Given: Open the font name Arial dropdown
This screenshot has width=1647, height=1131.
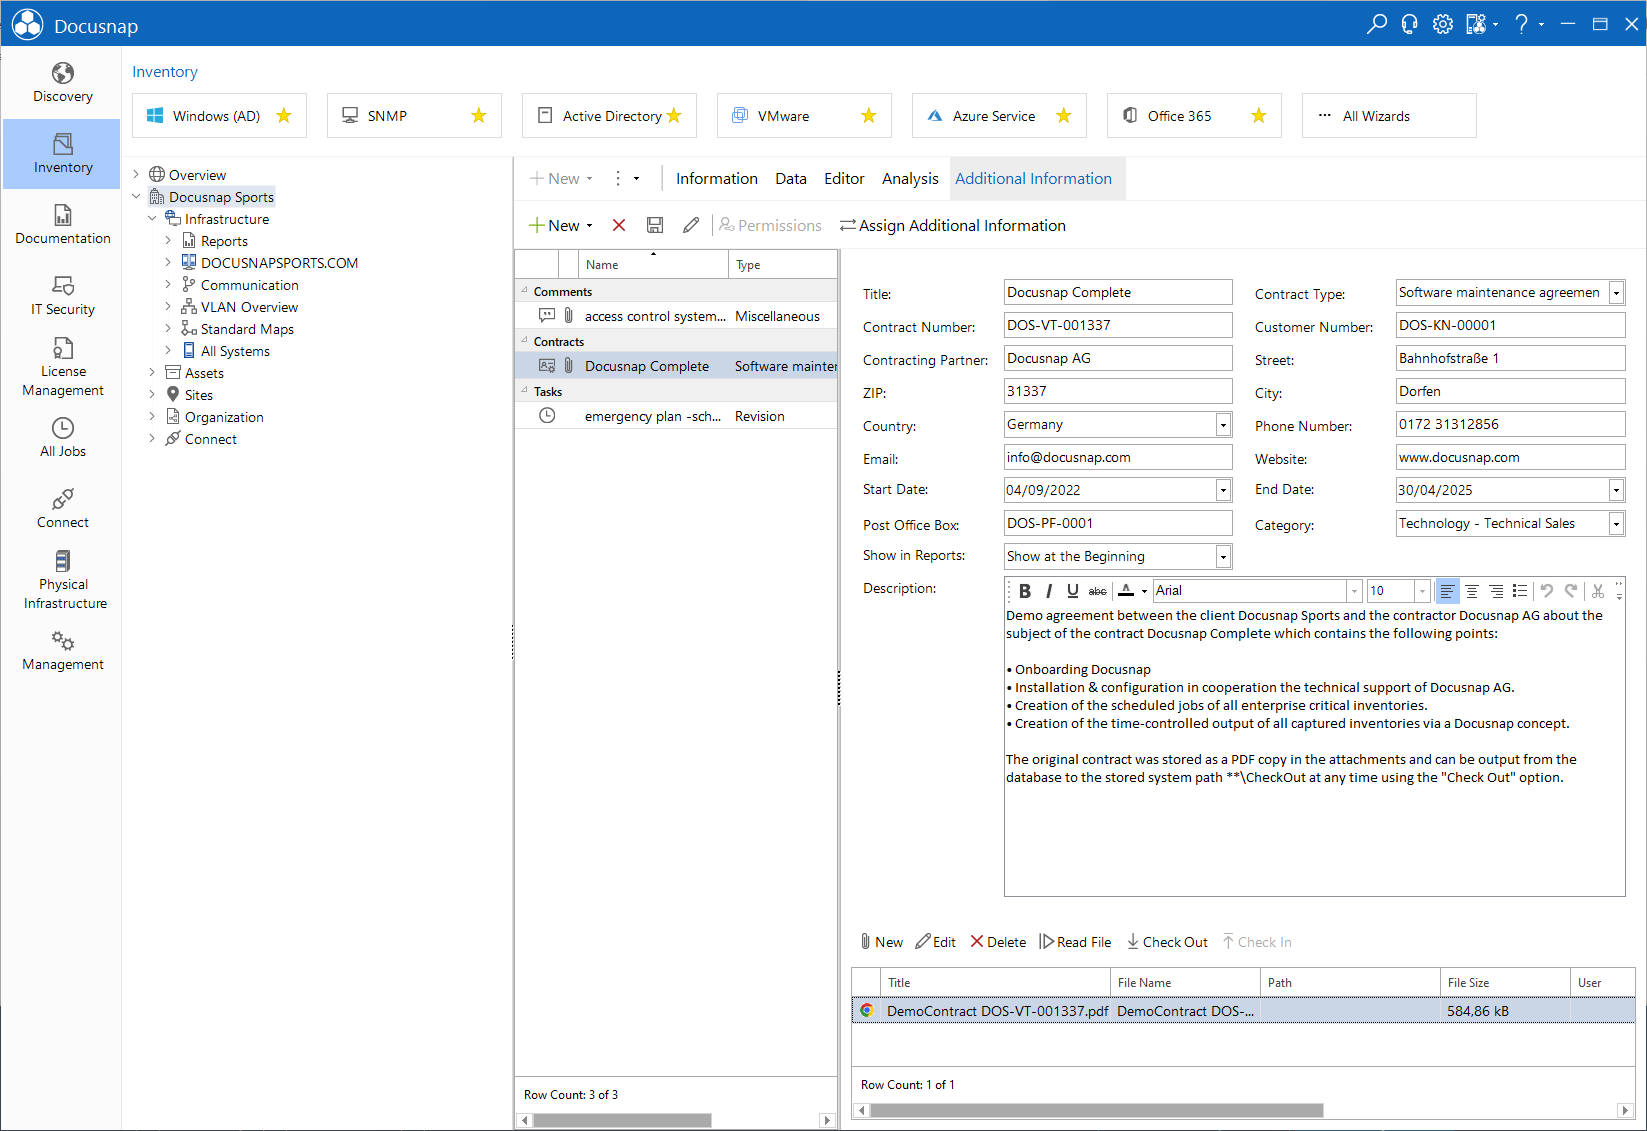Looking at the screenshot, I should 1353,591.
